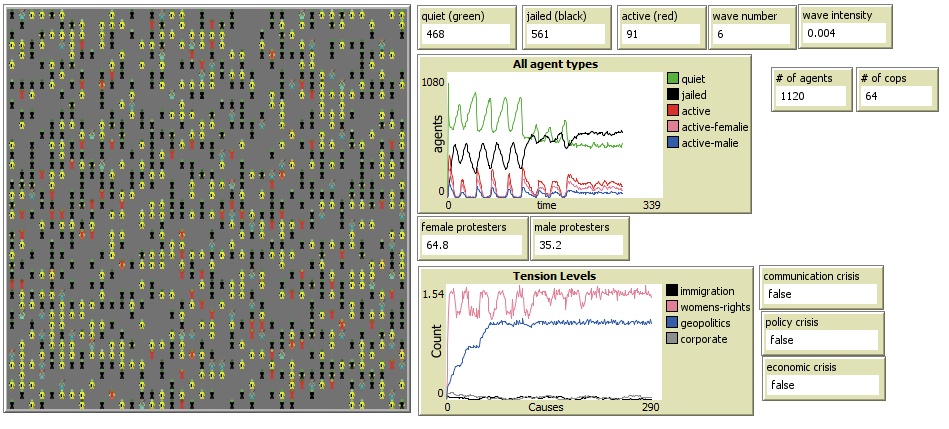Click the geopolitics legend swatch

tap(672, 323)
